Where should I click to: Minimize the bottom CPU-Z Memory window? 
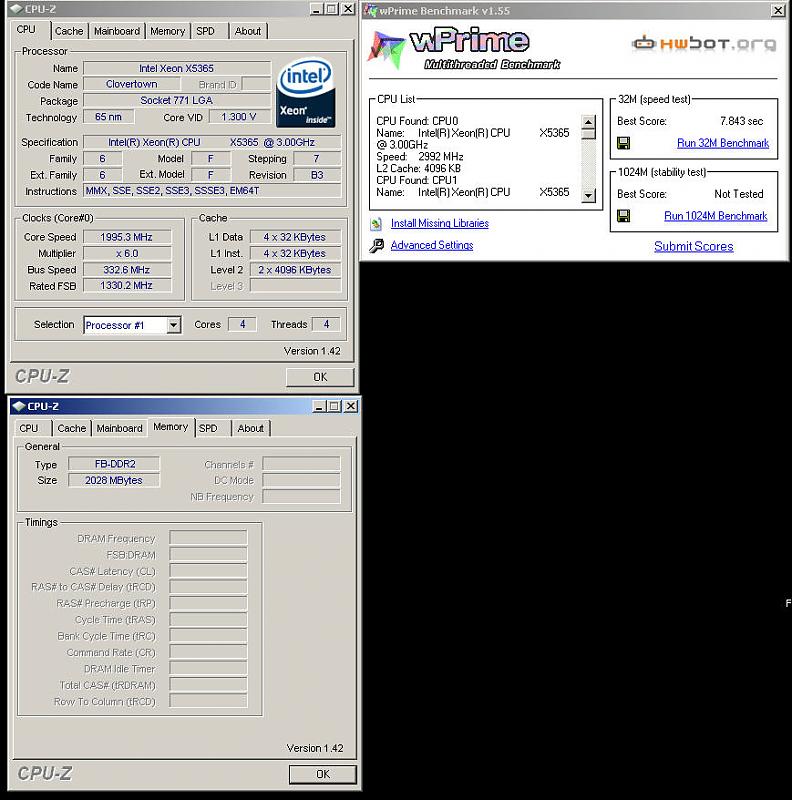point(319,406)
